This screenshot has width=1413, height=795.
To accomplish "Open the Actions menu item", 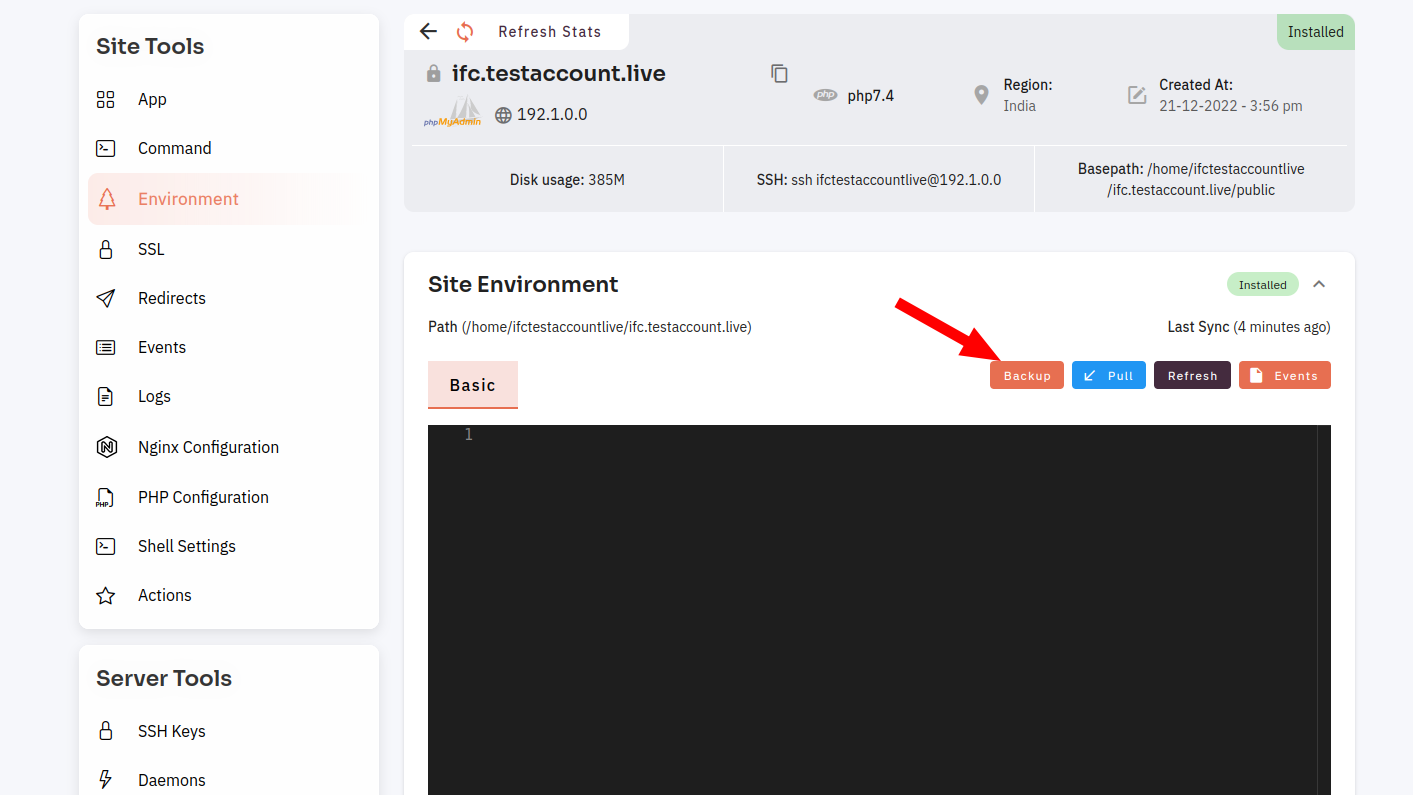I will (228, 595).
